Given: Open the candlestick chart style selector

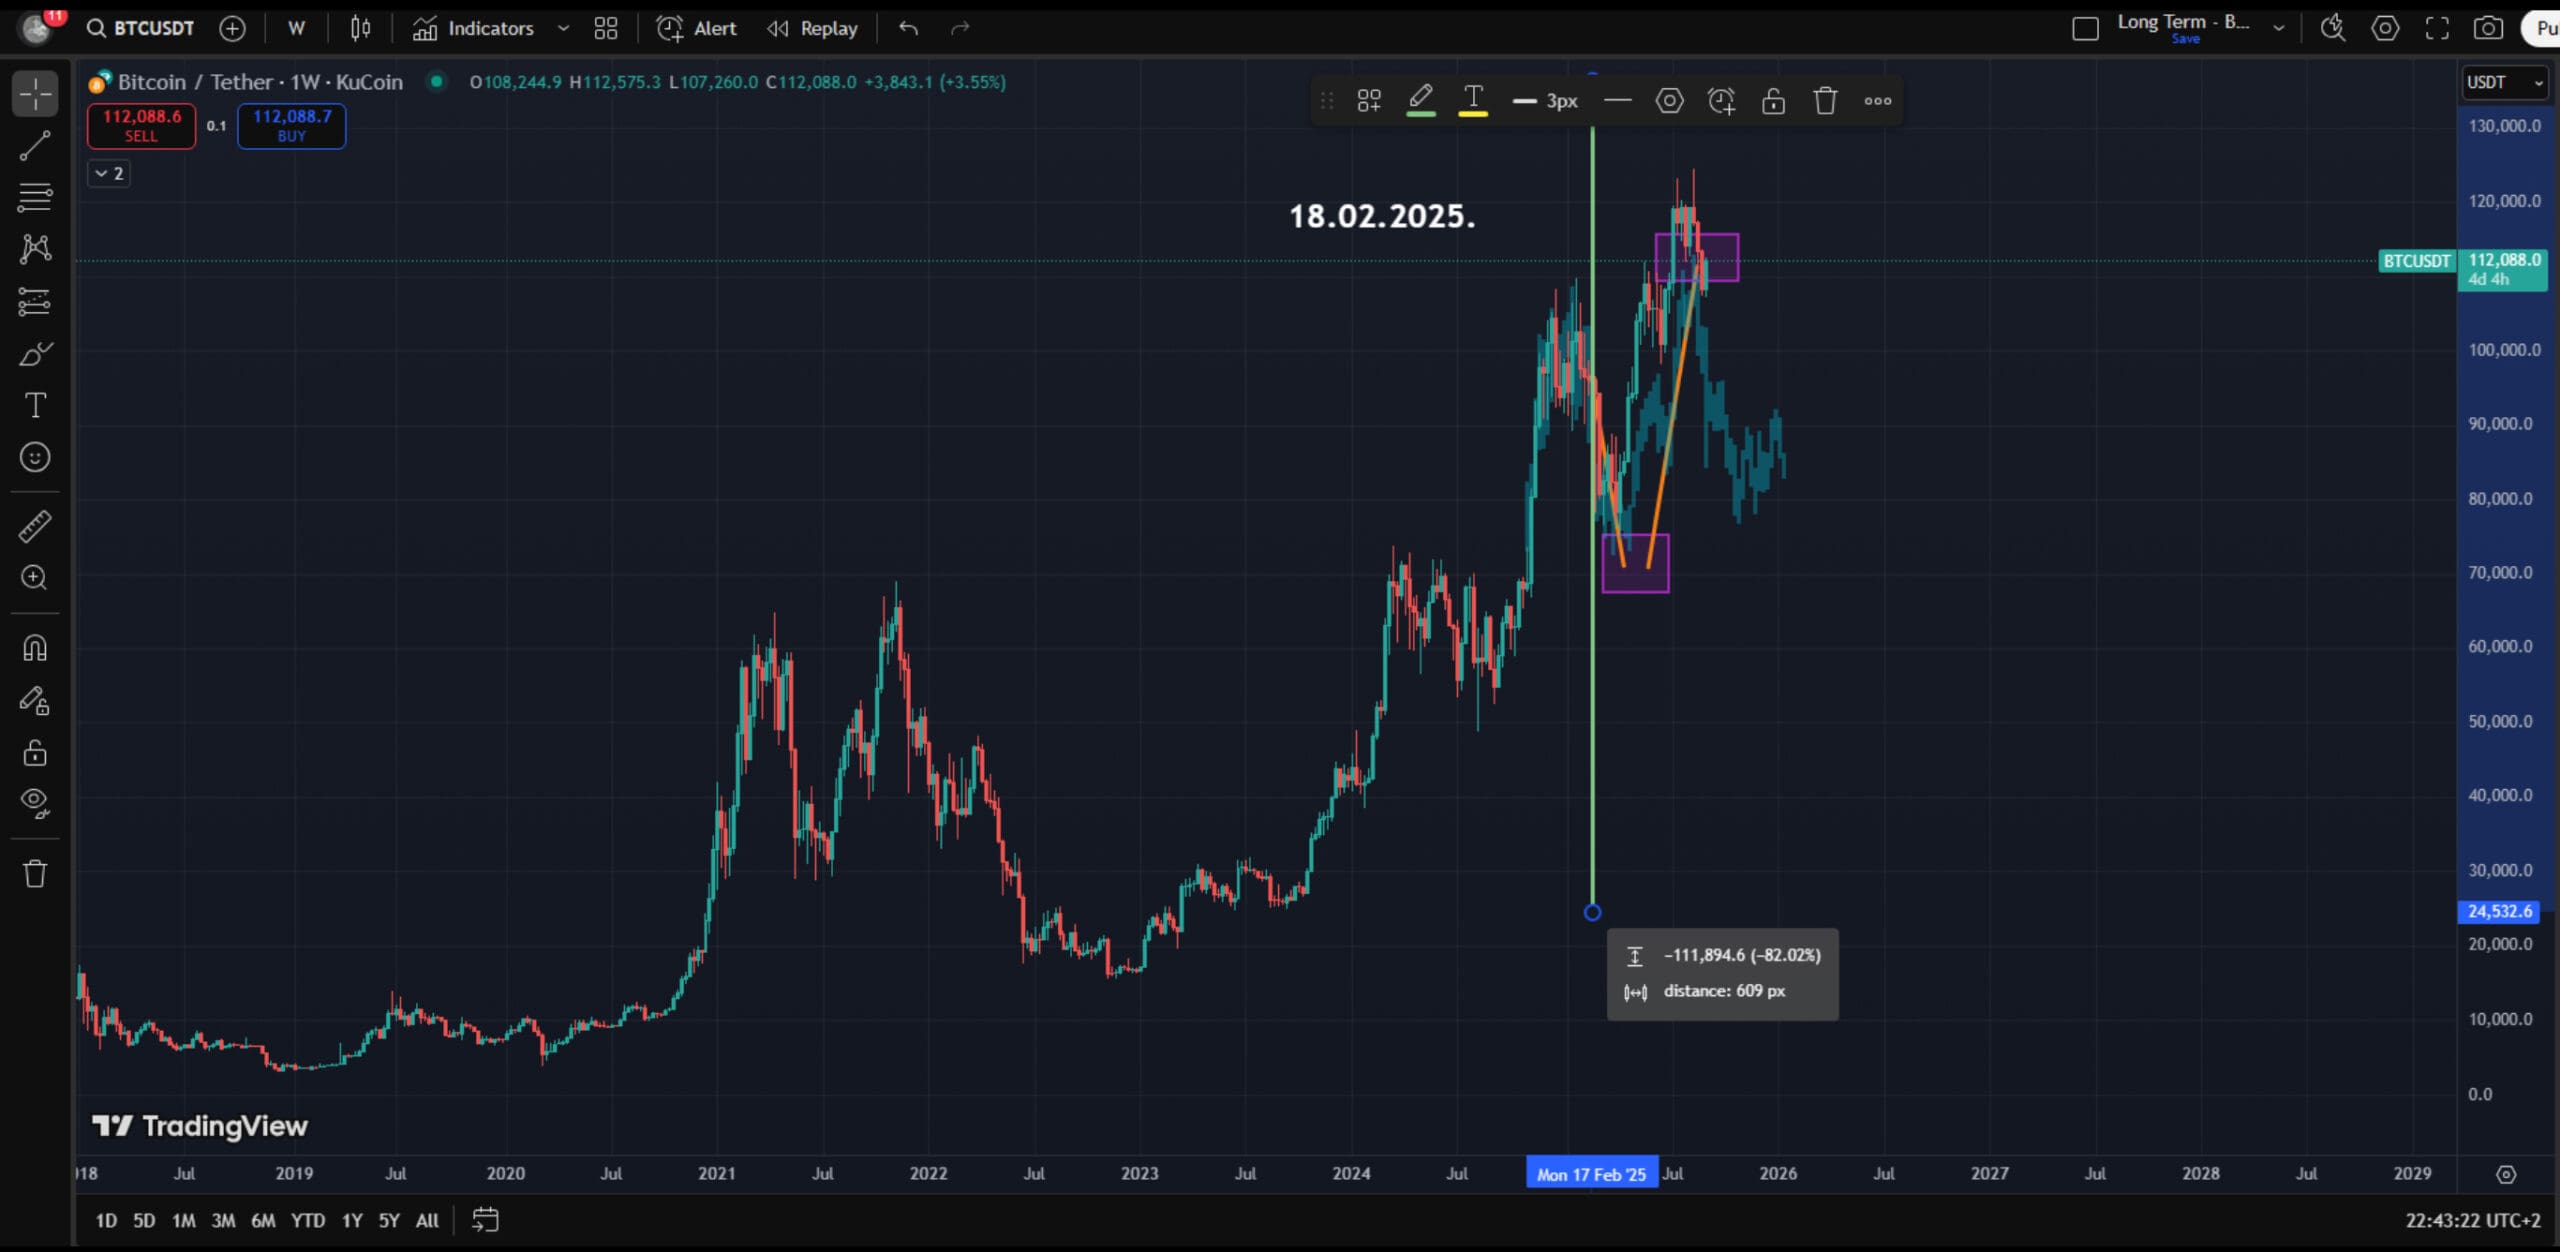Looking at the screenshot, I should tap(360, 28).
